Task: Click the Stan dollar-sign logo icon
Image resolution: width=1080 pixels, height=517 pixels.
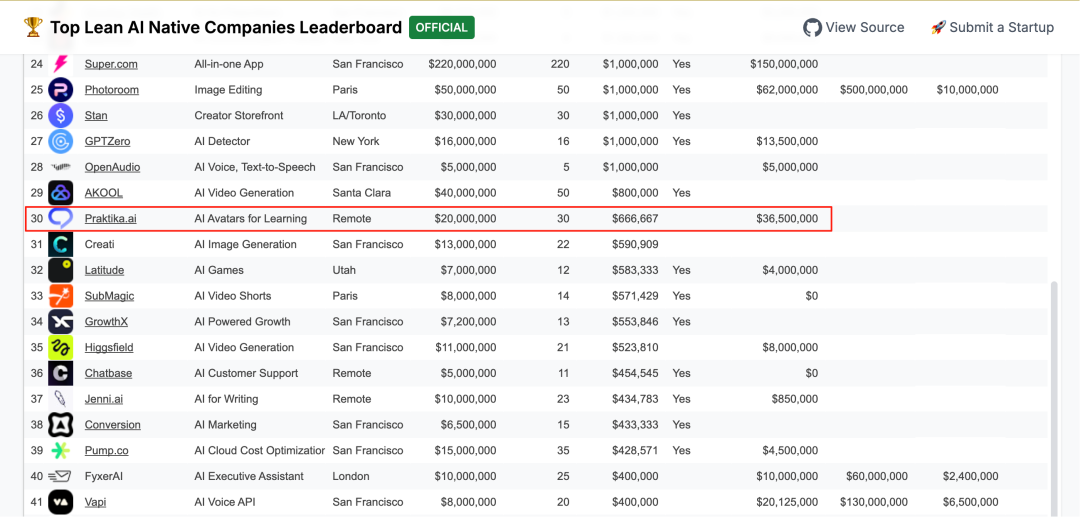Action: (61, 116)
